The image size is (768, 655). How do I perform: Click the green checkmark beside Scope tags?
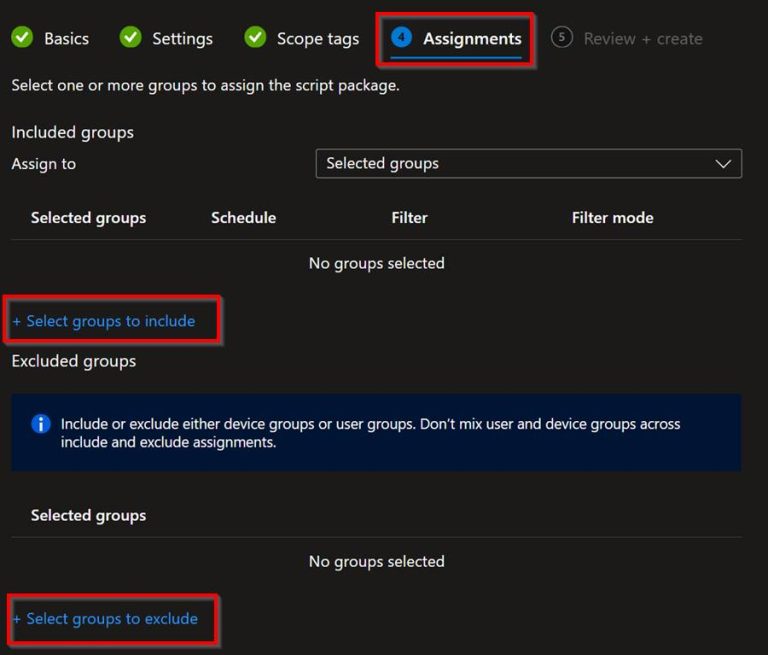point(255,38)
